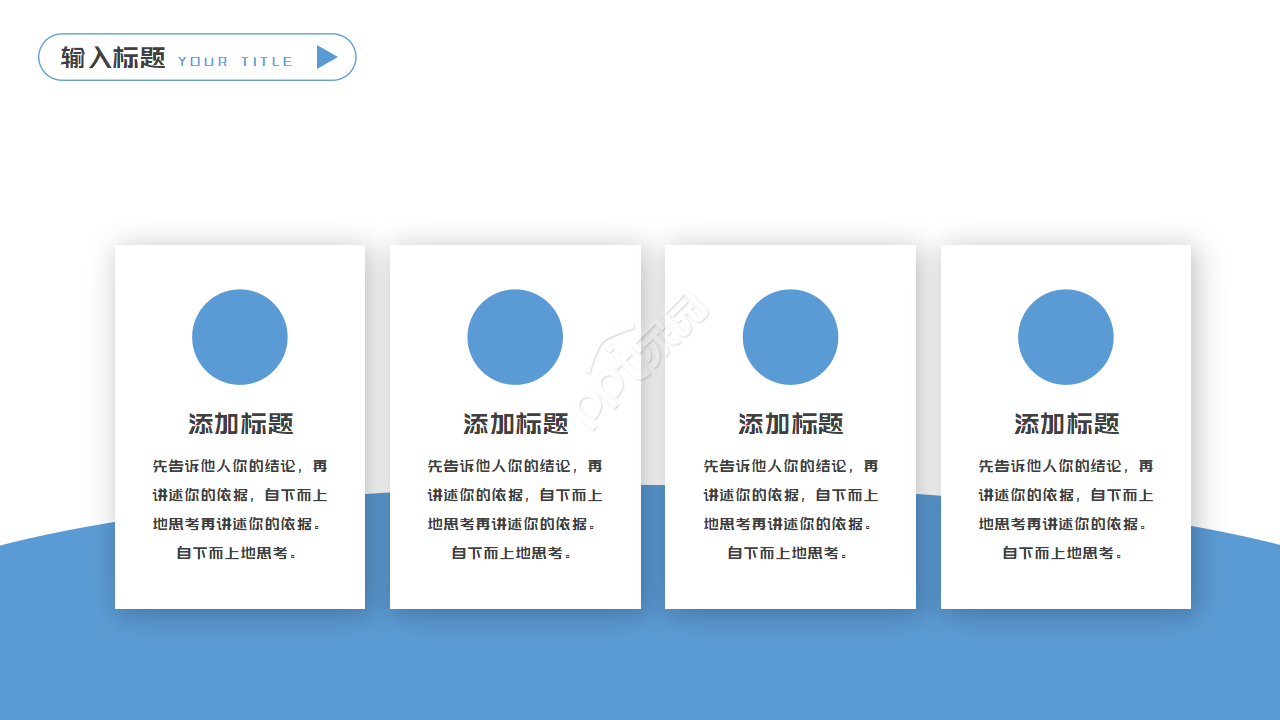Image resolution: width=1280 pixels, height=720 pixels.
Task: Click the body paragraph on the first card
Action: [239, 508]
